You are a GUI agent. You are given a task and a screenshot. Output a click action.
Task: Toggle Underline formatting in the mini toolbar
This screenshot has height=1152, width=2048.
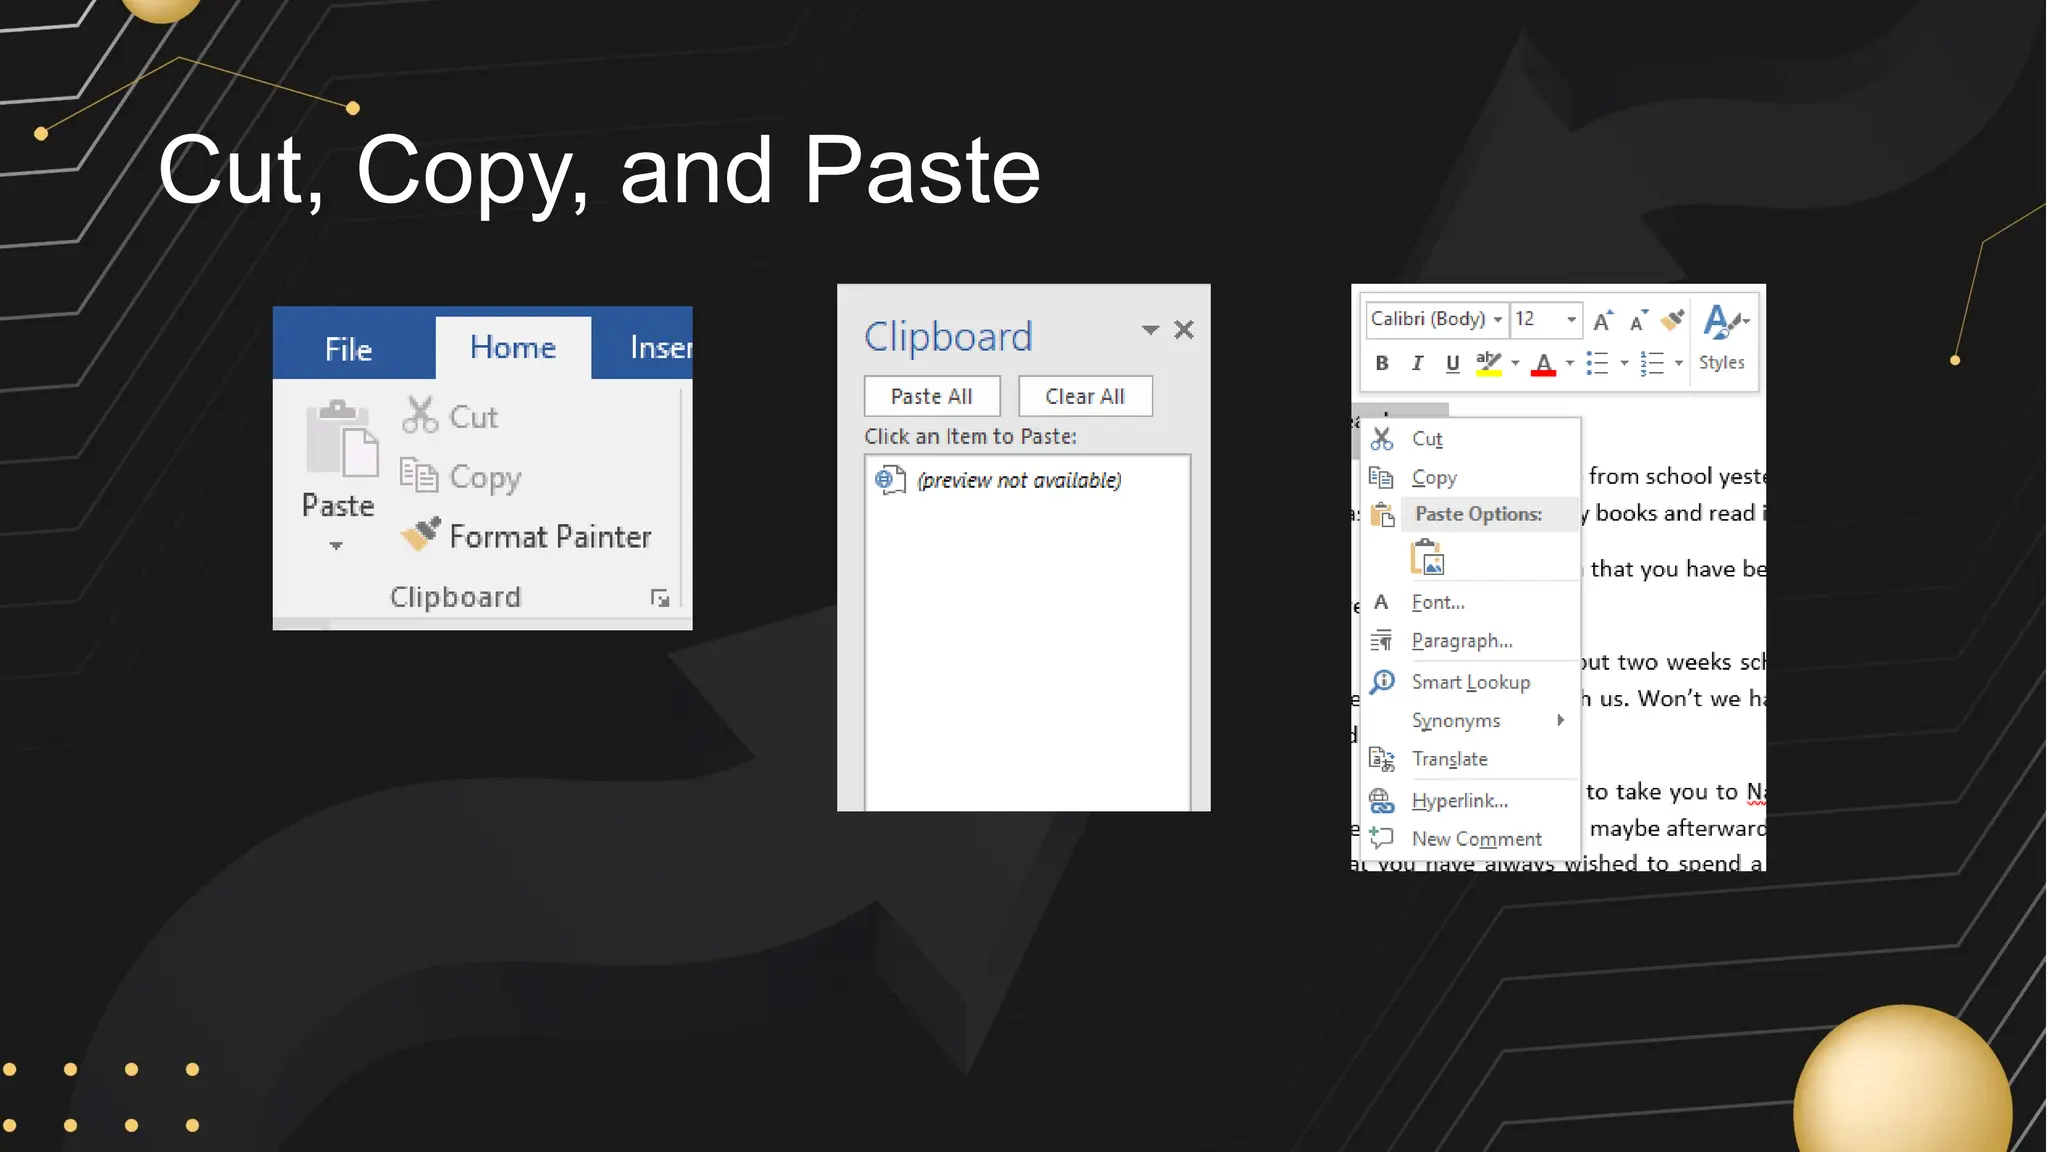[1452, 363]
